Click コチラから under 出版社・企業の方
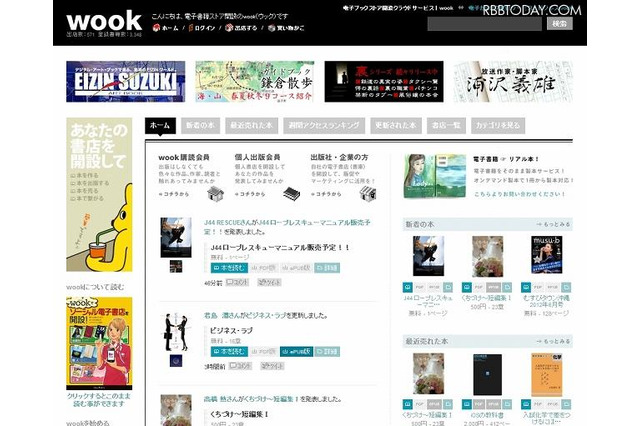 coord(326,194)
